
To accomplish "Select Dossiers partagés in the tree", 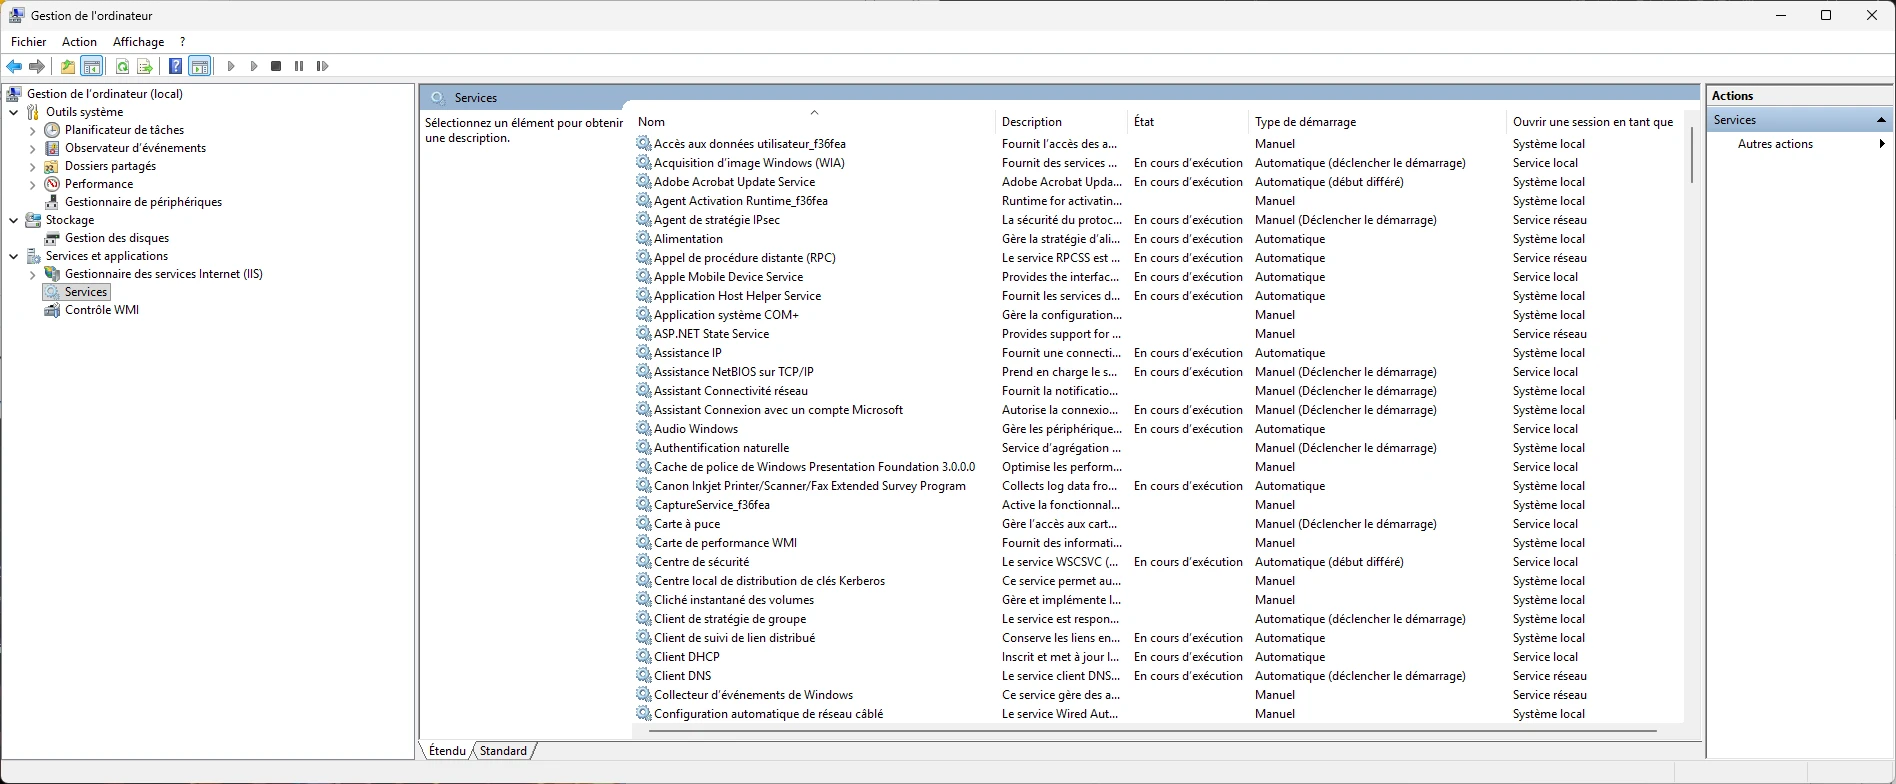I will point(111,166).
